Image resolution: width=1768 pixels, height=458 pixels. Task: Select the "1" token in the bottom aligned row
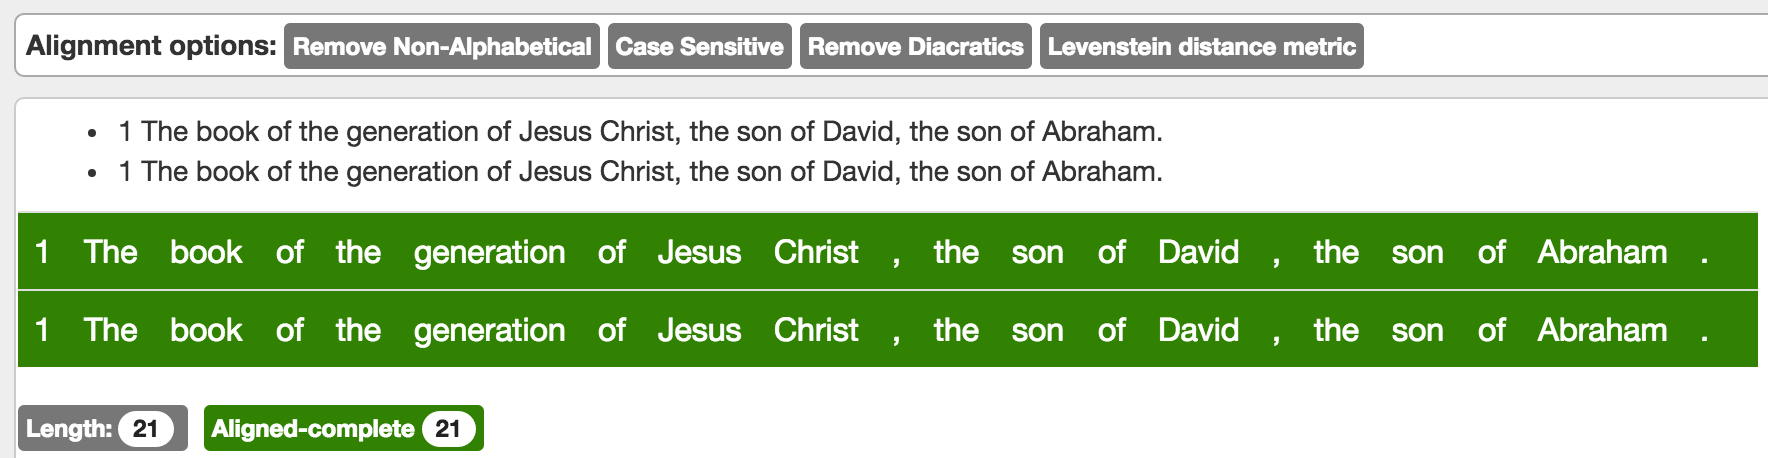(x=42, y=330)
